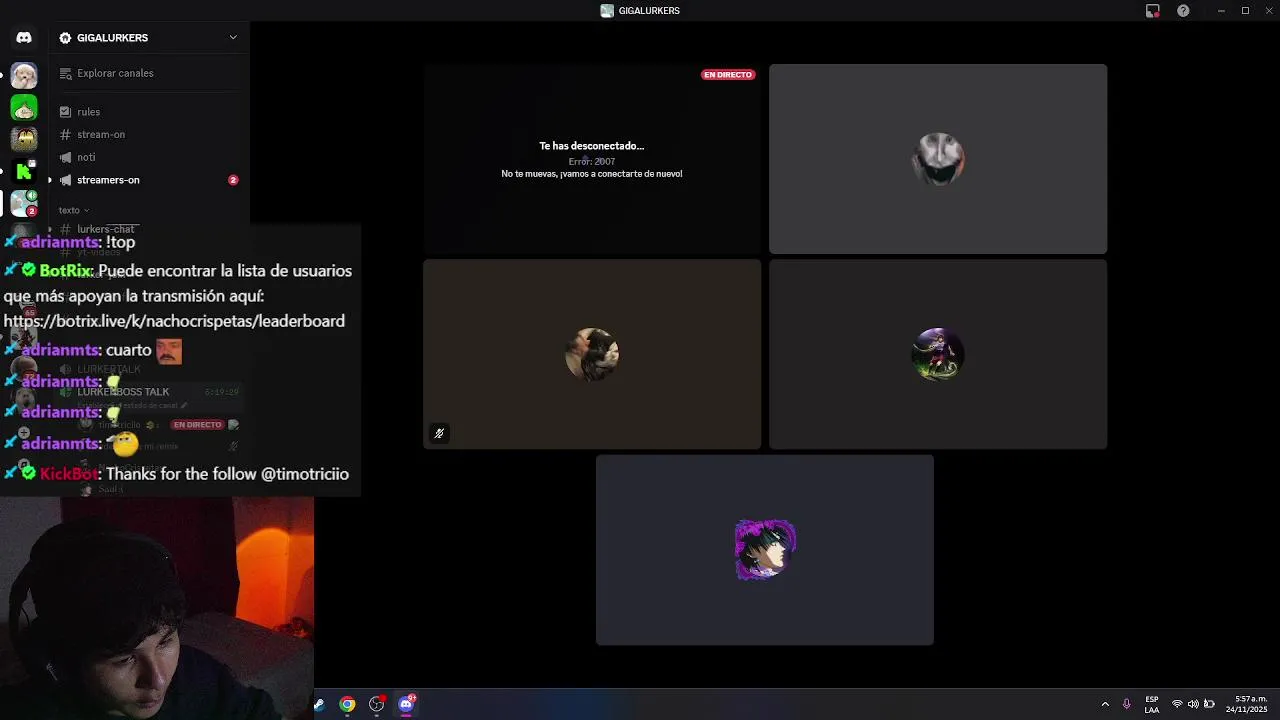Click the KickBot 'Thanks for the follow' message
Screen dimensions: 1280x720
[176, 474]
